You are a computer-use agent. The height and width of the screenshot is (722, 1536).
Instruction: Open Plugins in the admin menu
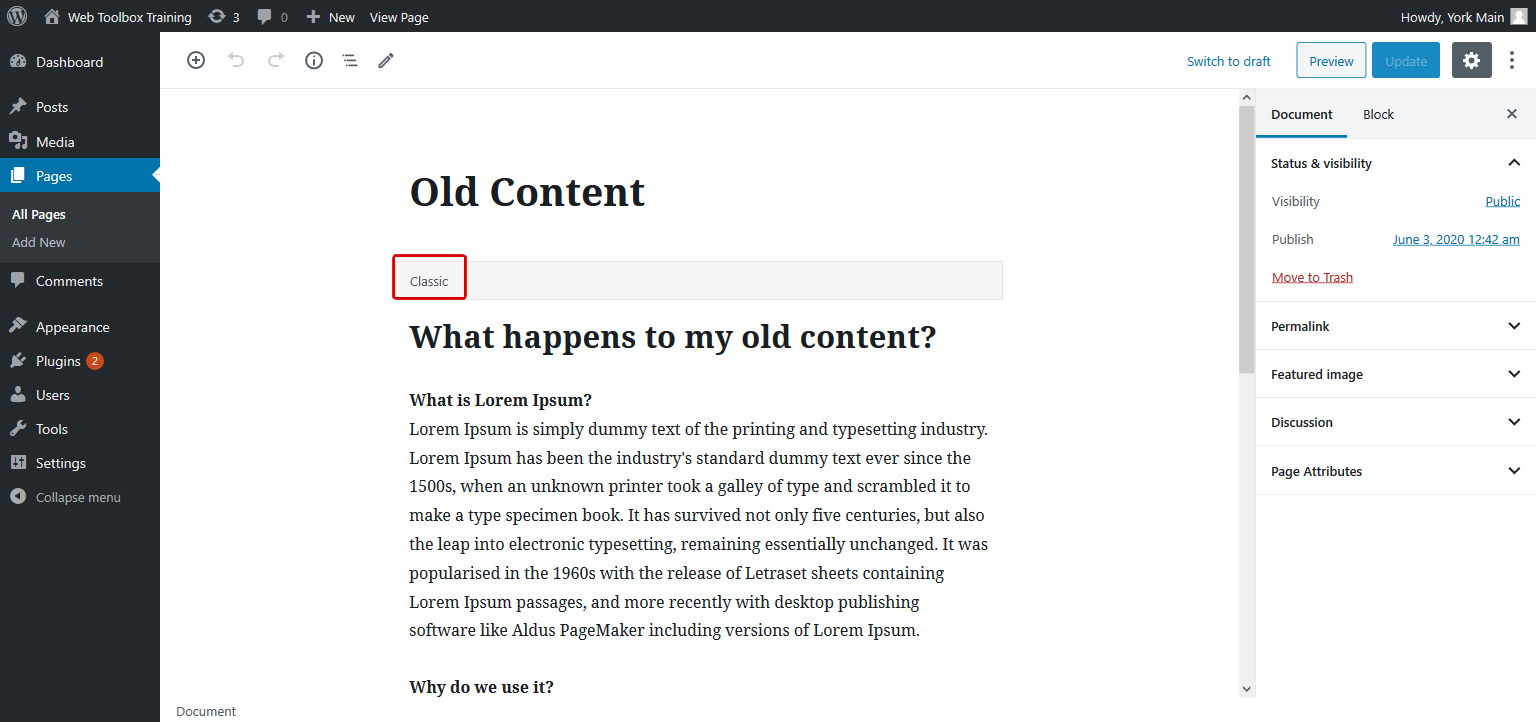(80, 361)
